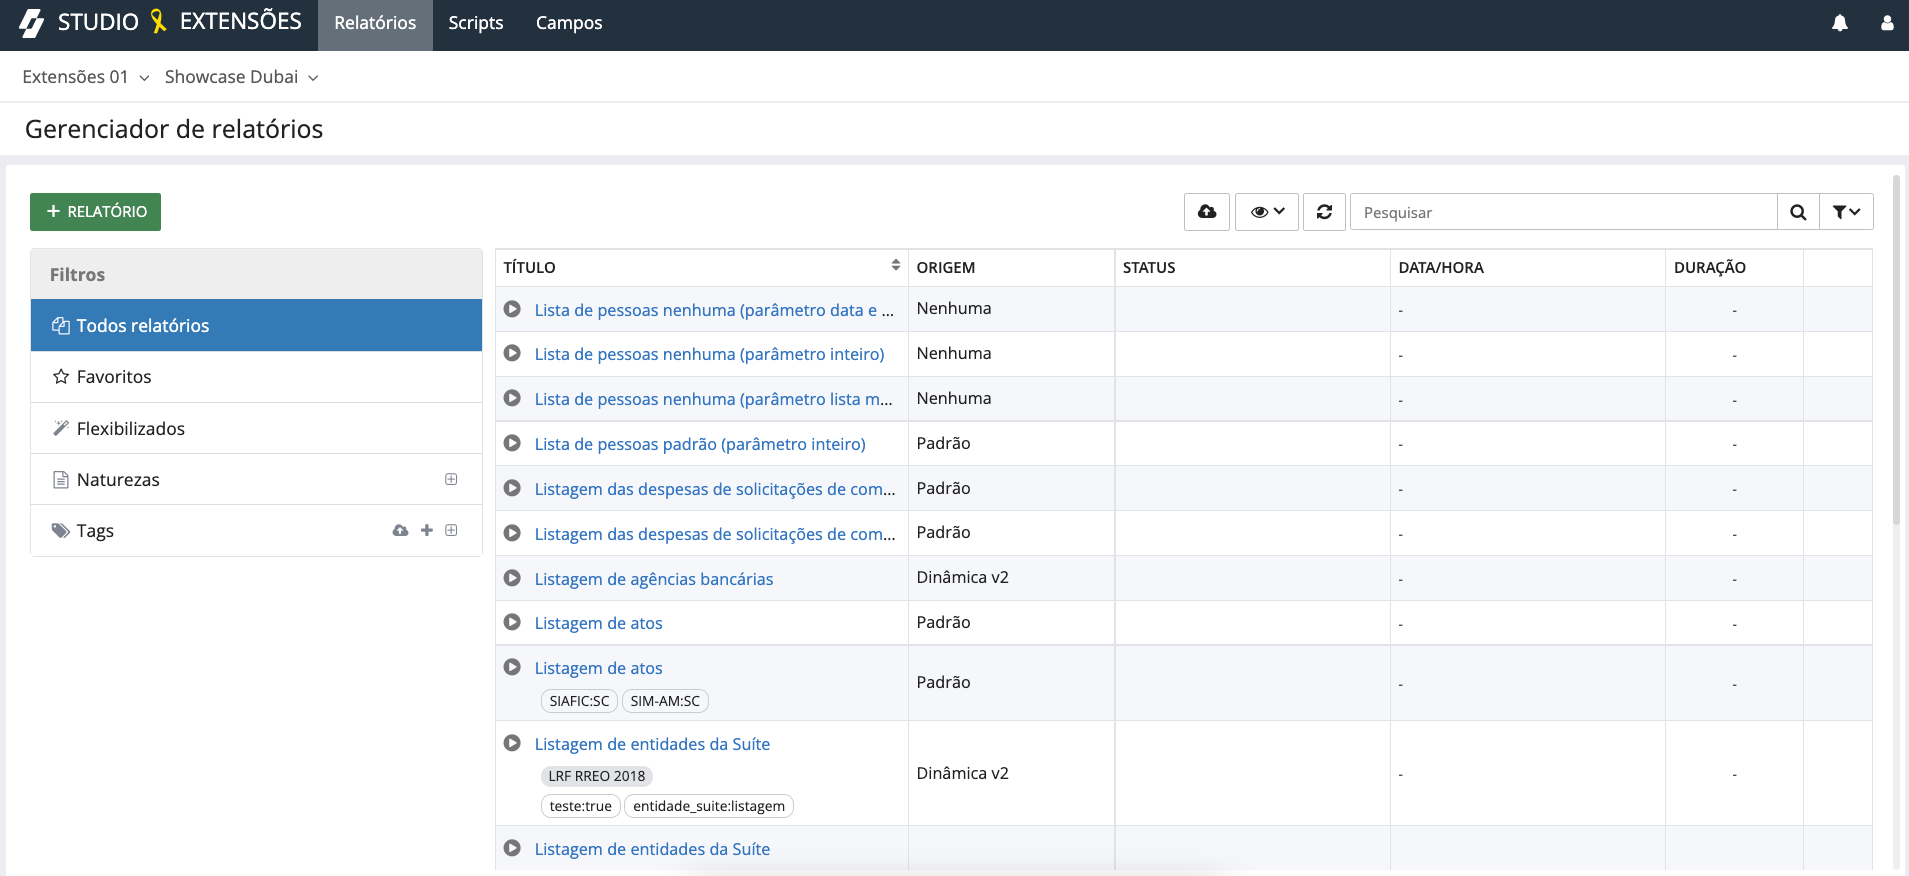
Task: Expand the Tags filter tree
Action: 451,530
